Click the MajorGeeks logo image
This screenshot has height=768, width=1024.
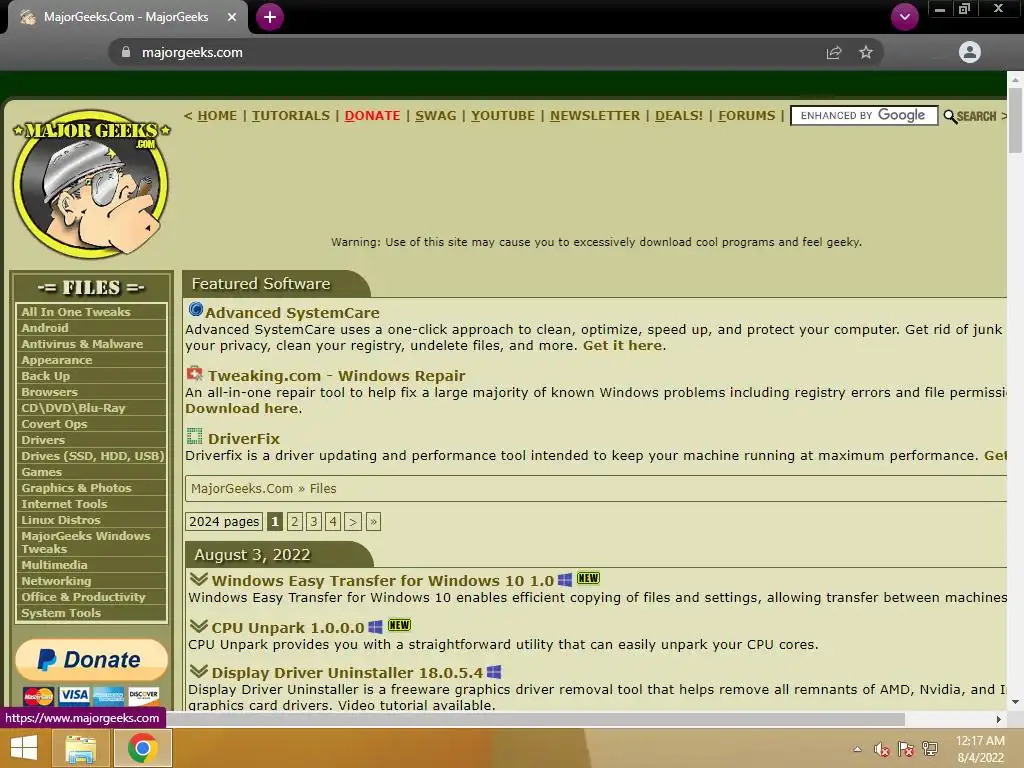[x=91, y=184]
